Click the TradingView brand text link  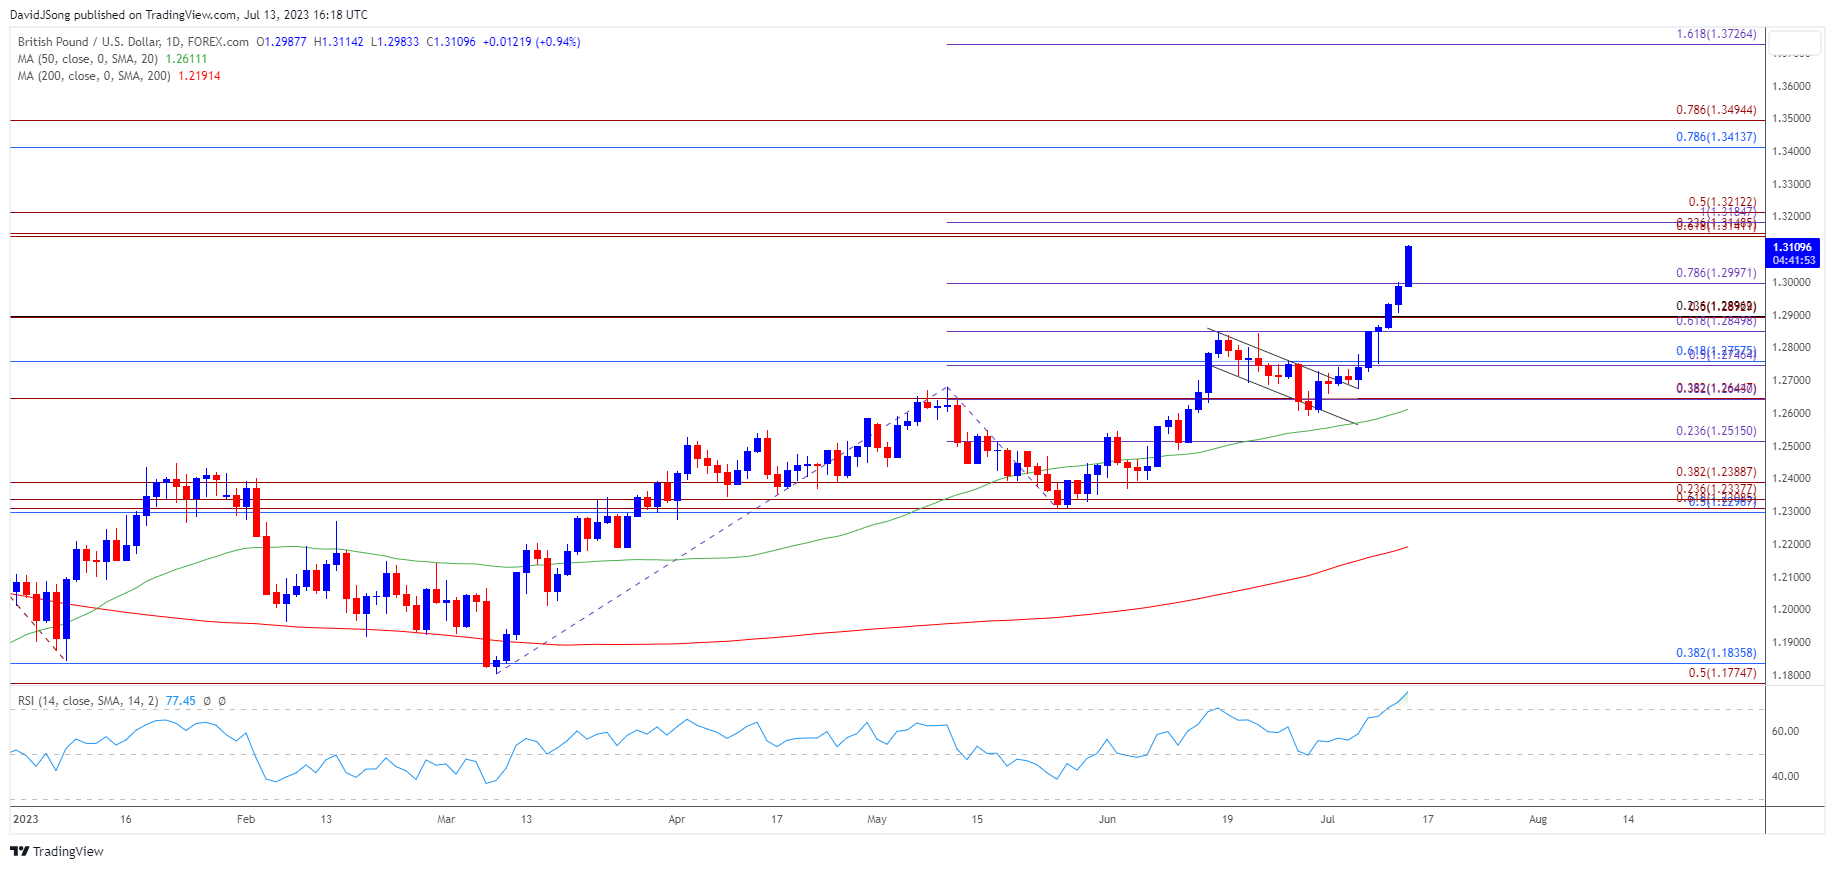68,851
